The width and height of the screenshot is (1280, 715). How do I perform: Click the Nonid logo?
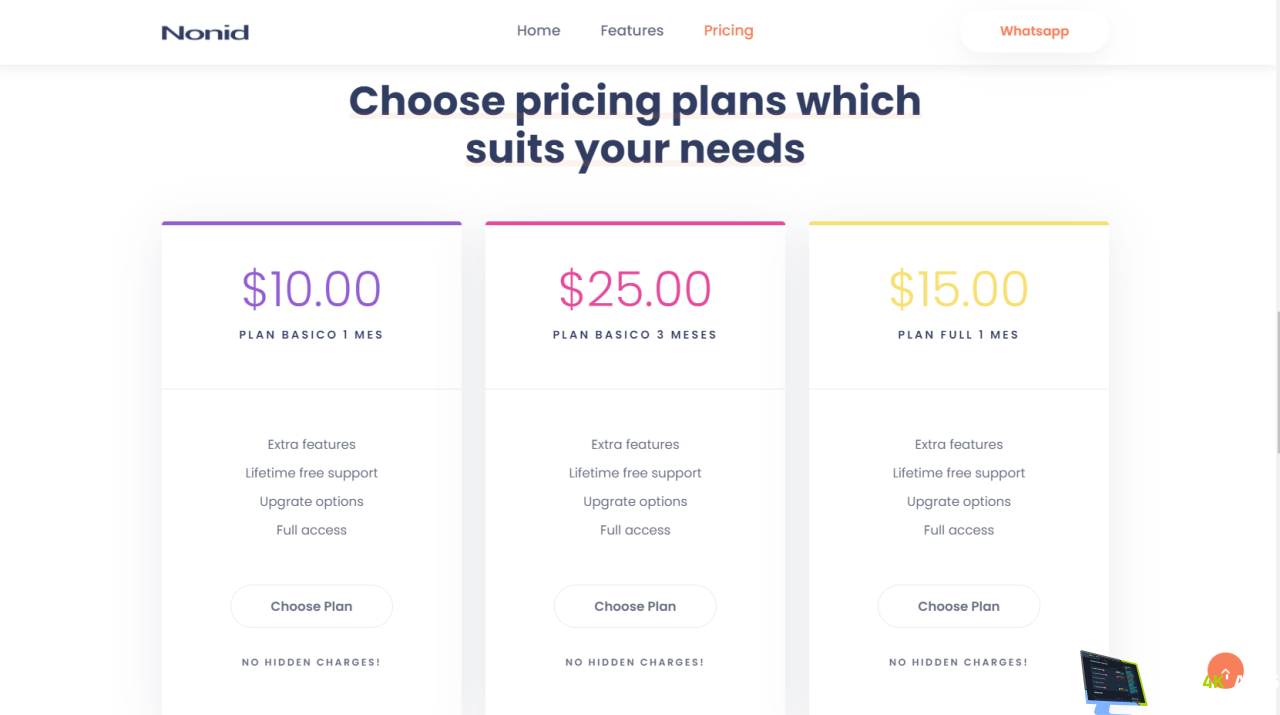(205, 32)
